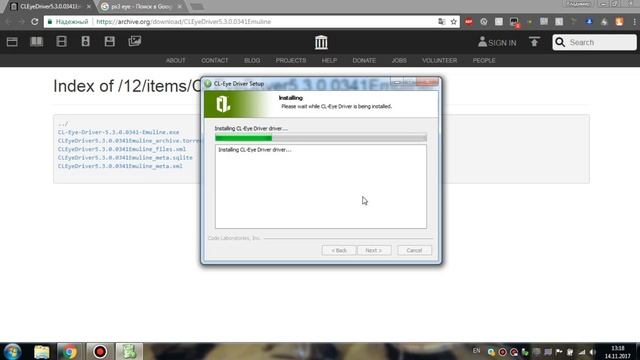Screen dimensions: 640x360
Task: Open the Emuline_files.xml link
Action: (122, 149)
